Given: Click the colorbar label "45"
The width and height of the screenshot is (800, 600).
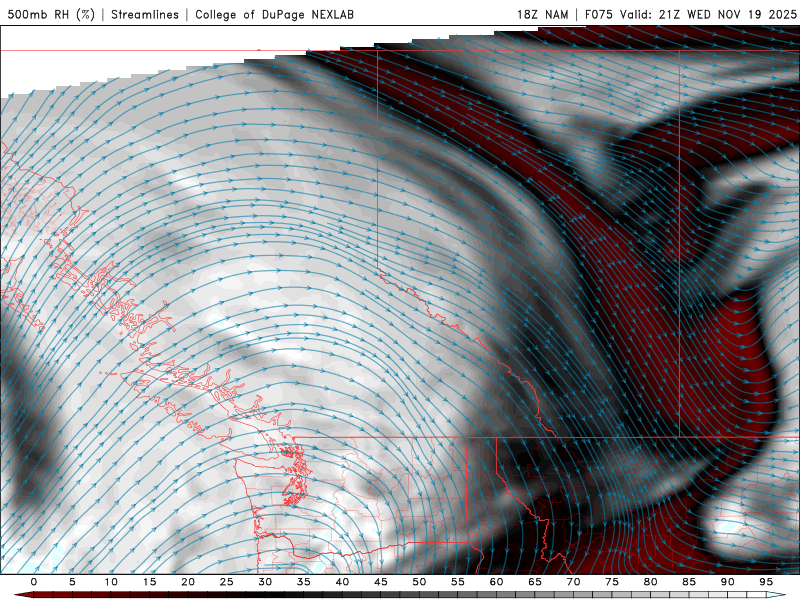Looking at the screenshot, I should point(381,582).
